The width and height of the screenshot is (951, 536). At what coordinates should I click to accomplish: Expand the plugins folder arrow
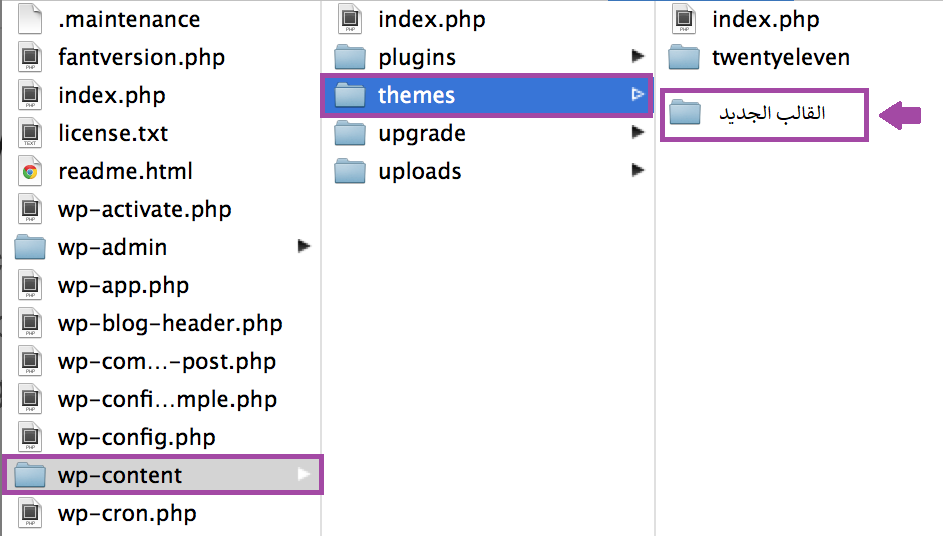pyautogui.click(x=637, y=57)
